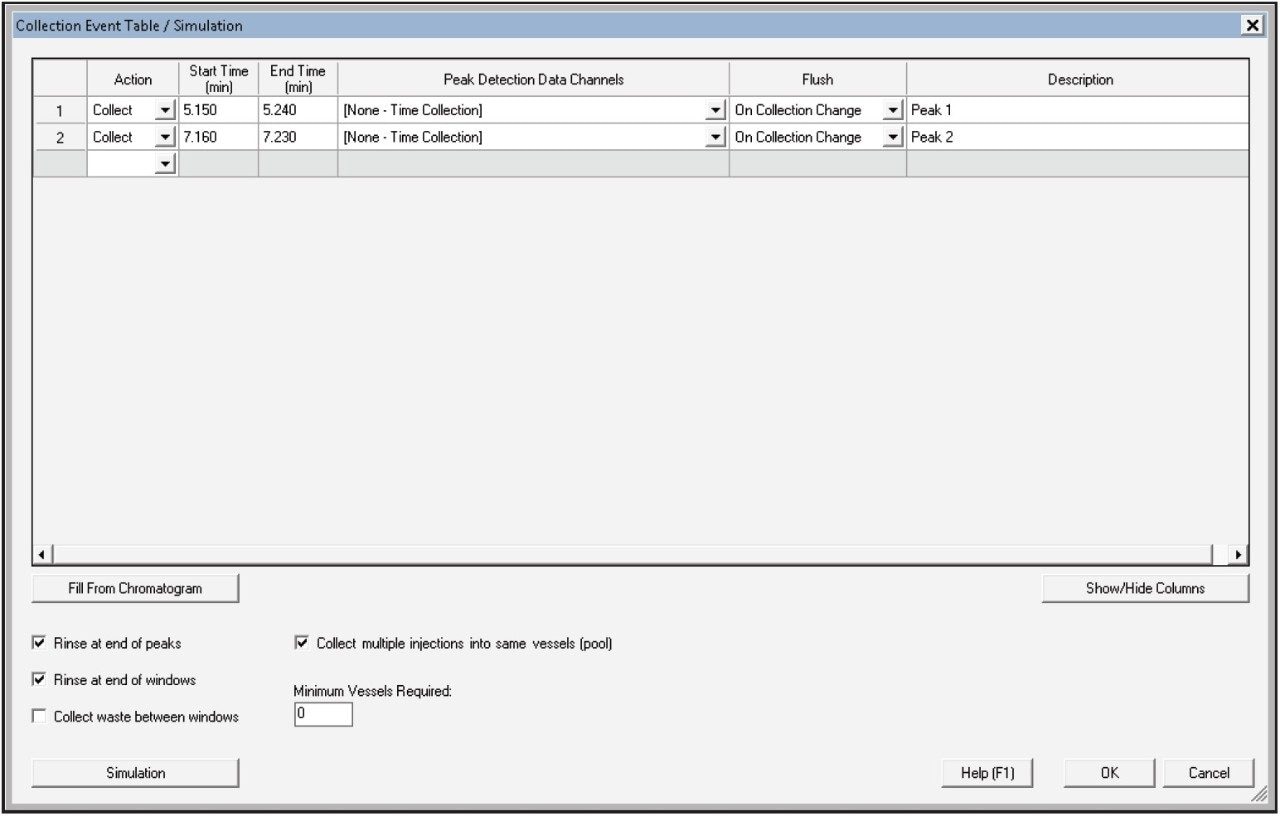
Task: Select row header 2
Action: coord(60,138)
